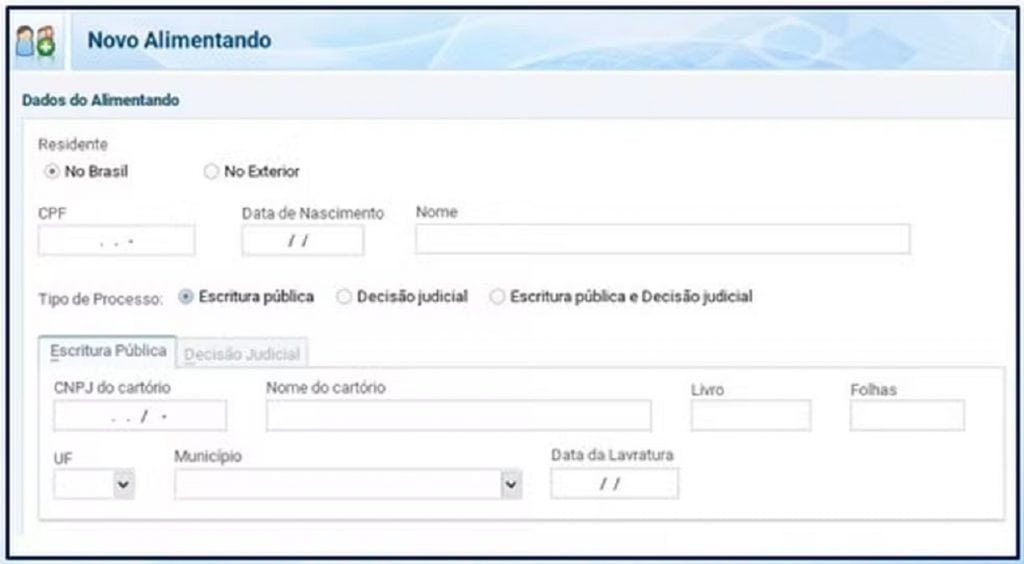The height and width of the screenshot is (564, 1024).
Task: Focus the Livro input field
Action: coord(751,415)
